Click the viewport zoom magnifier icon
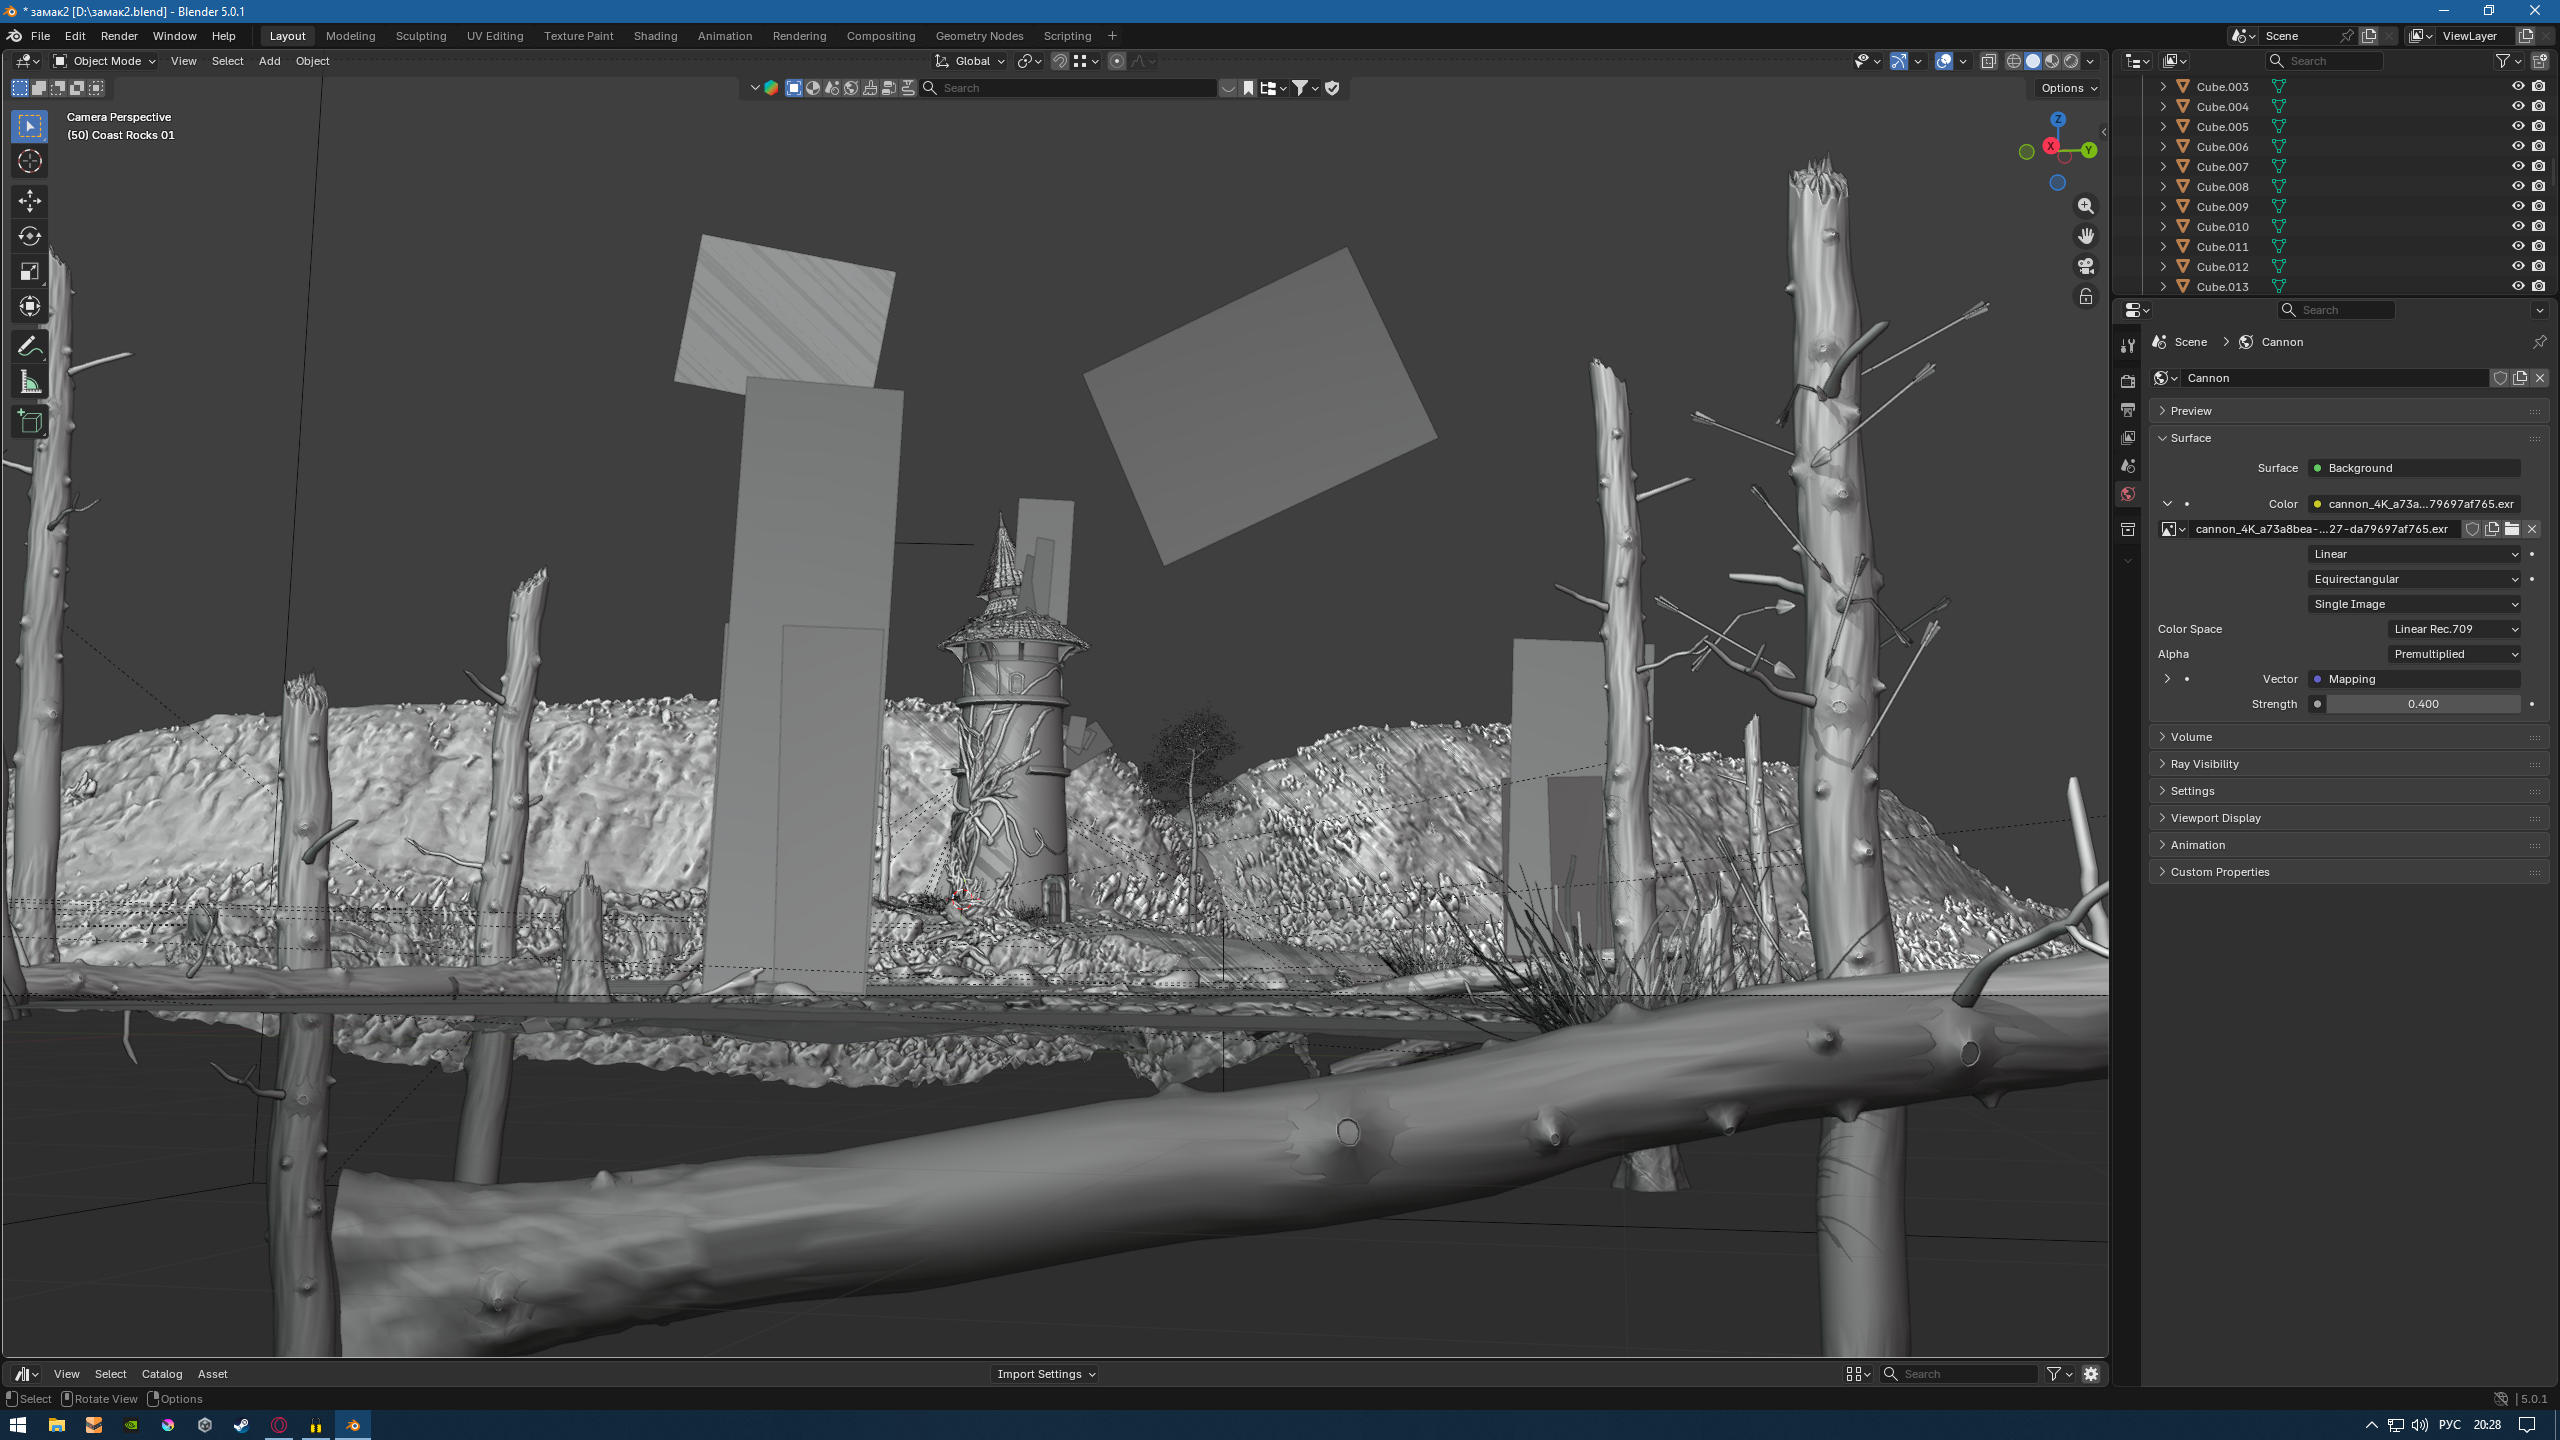Screen dimensions: 2560x1440 coord(2086,206)
